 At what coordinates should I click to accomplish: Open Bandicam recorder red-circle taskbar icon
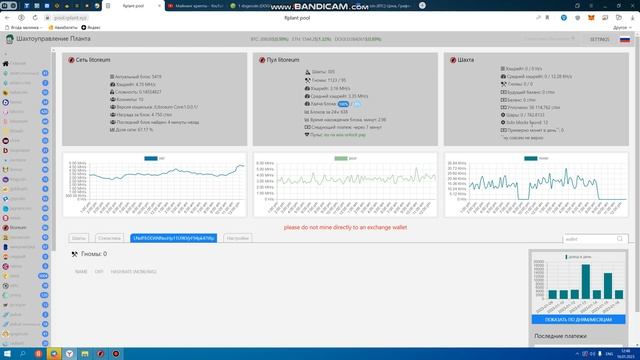[x=116, y=354]
